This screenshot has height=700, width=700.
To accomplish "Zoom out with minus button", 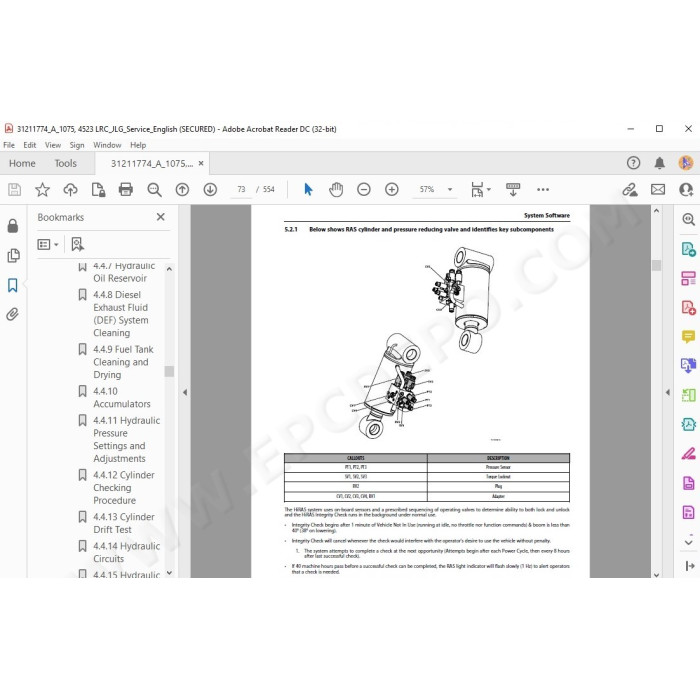I will (364, 190).
